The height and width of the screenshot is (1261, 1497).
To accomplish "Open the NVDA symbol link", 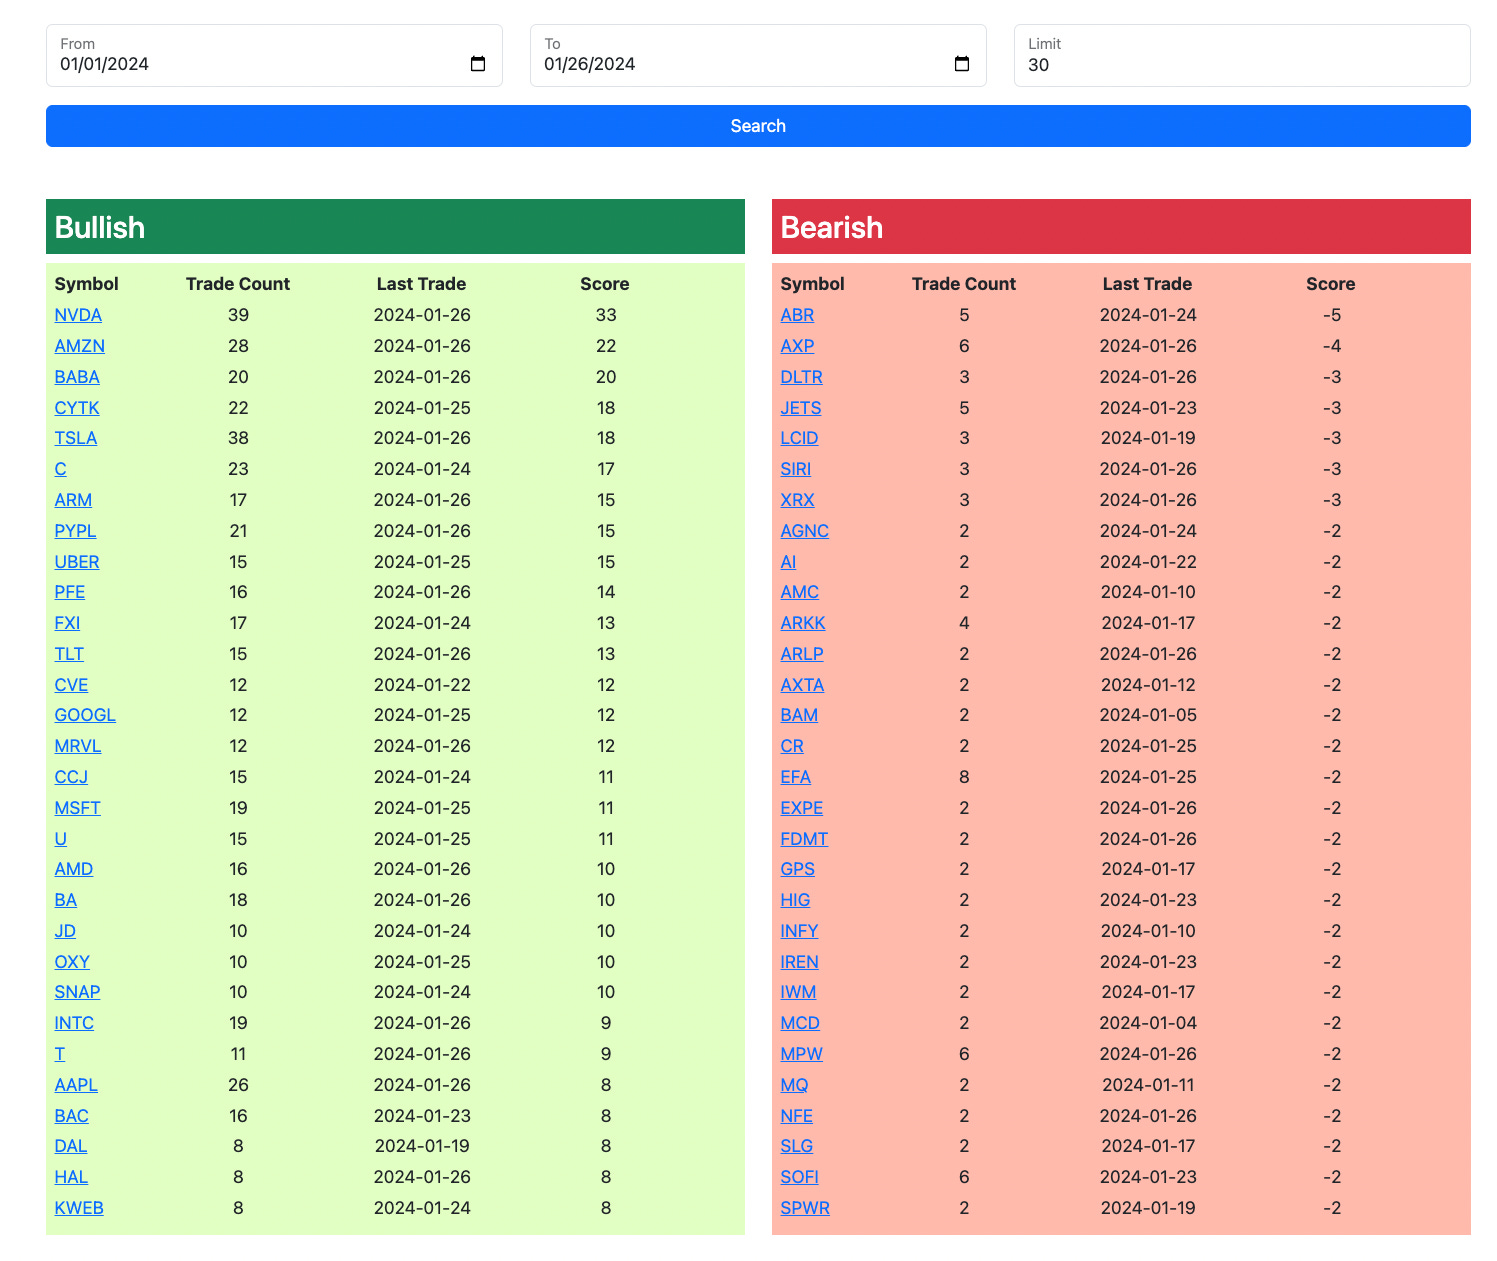I will click(x=78, y=315).
